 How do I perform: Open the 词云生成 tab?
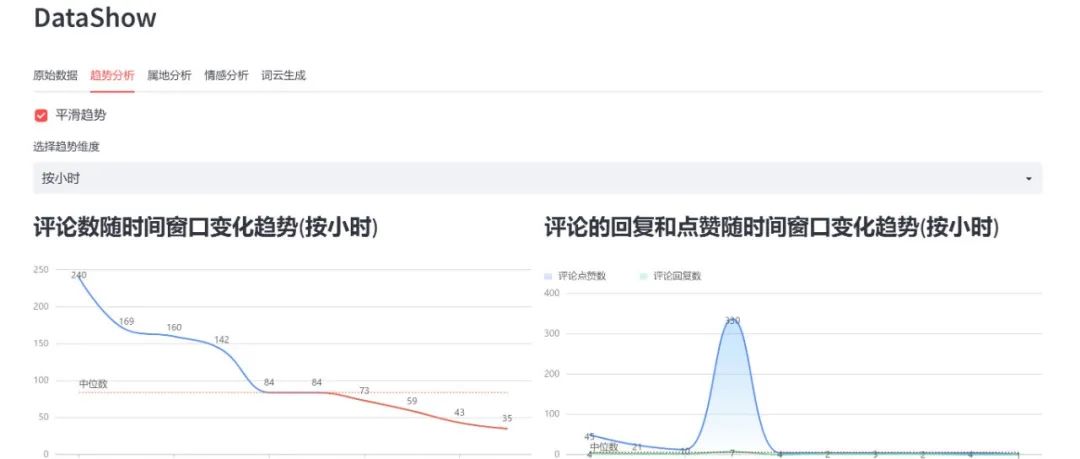click(x=283, y=76)
